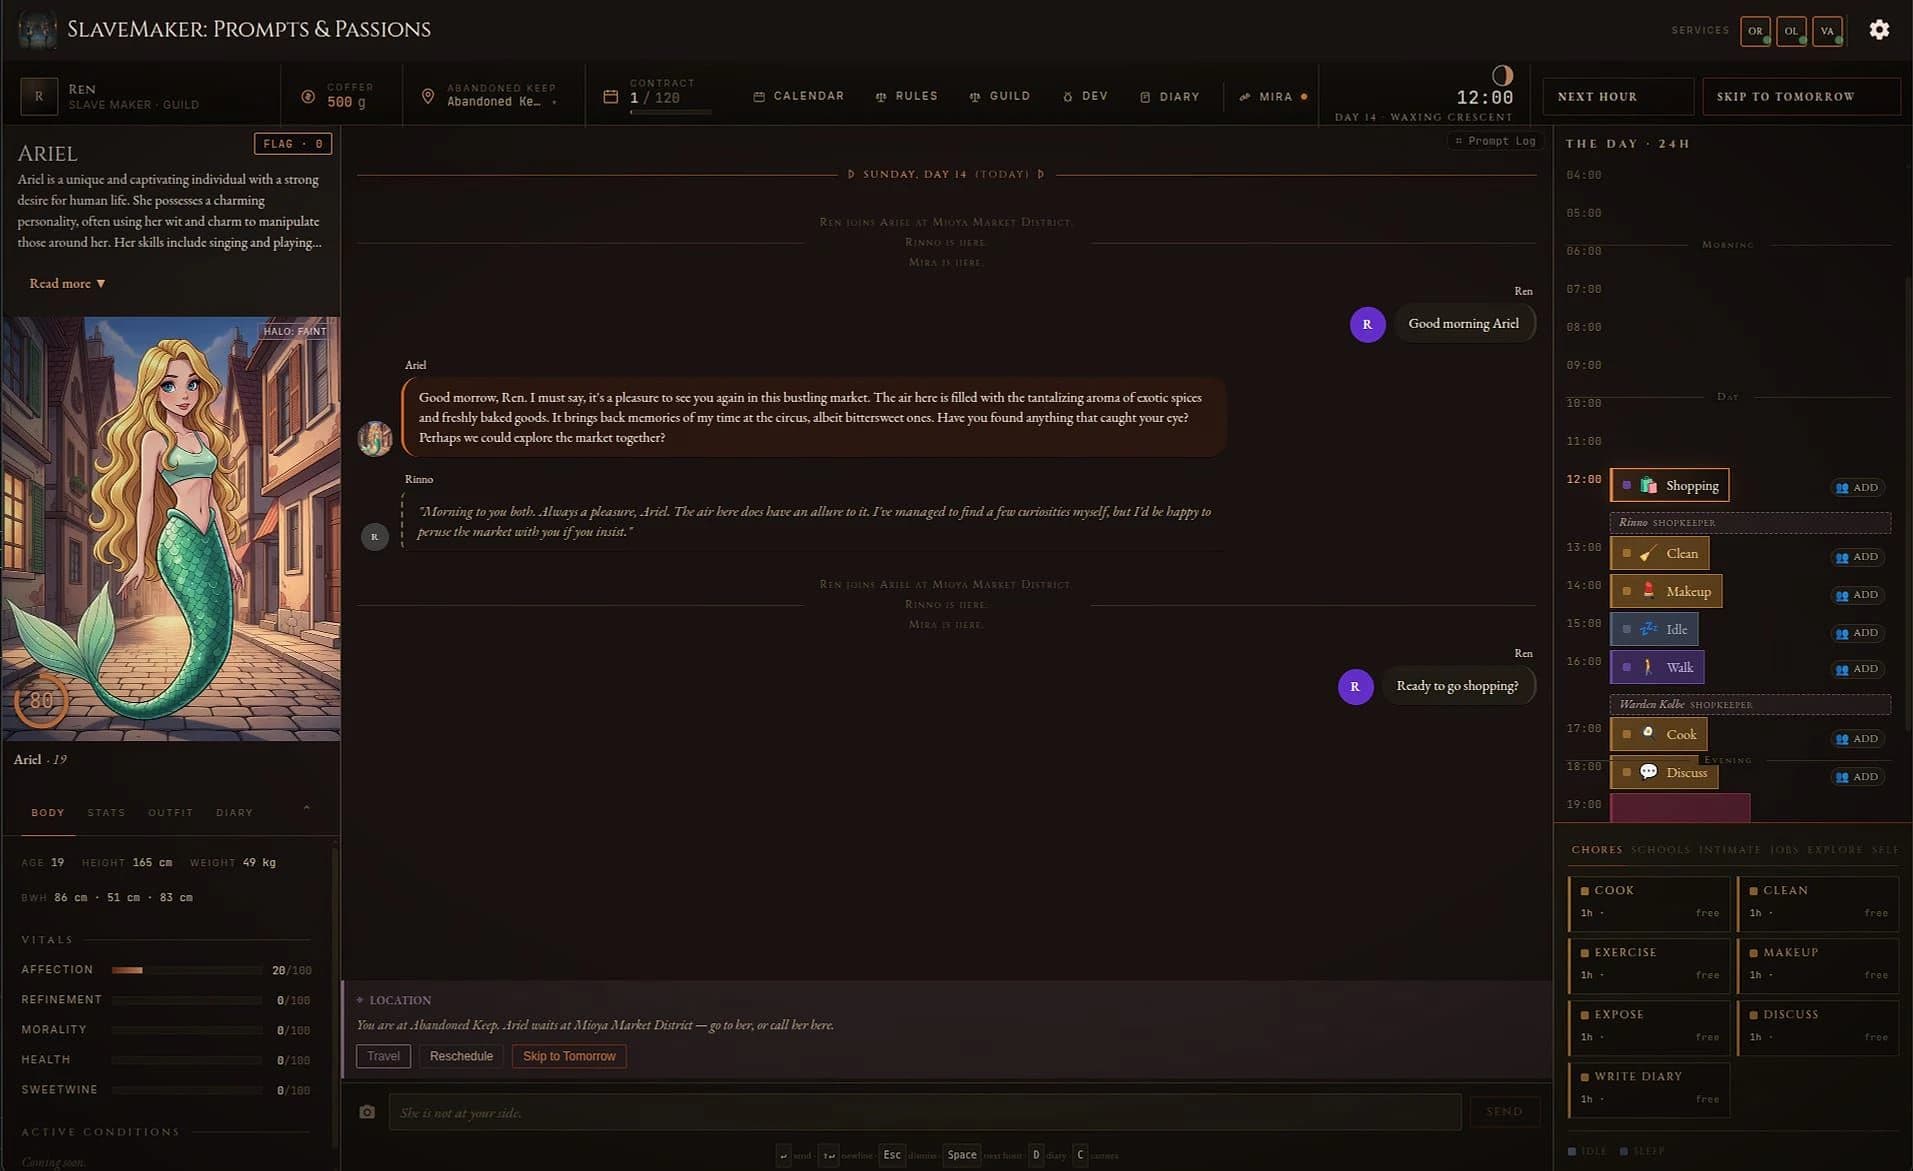Select the Intimate activity tab
Screen dimensions: 1913x1171
pyautogui.click(x=1729, y=850)
